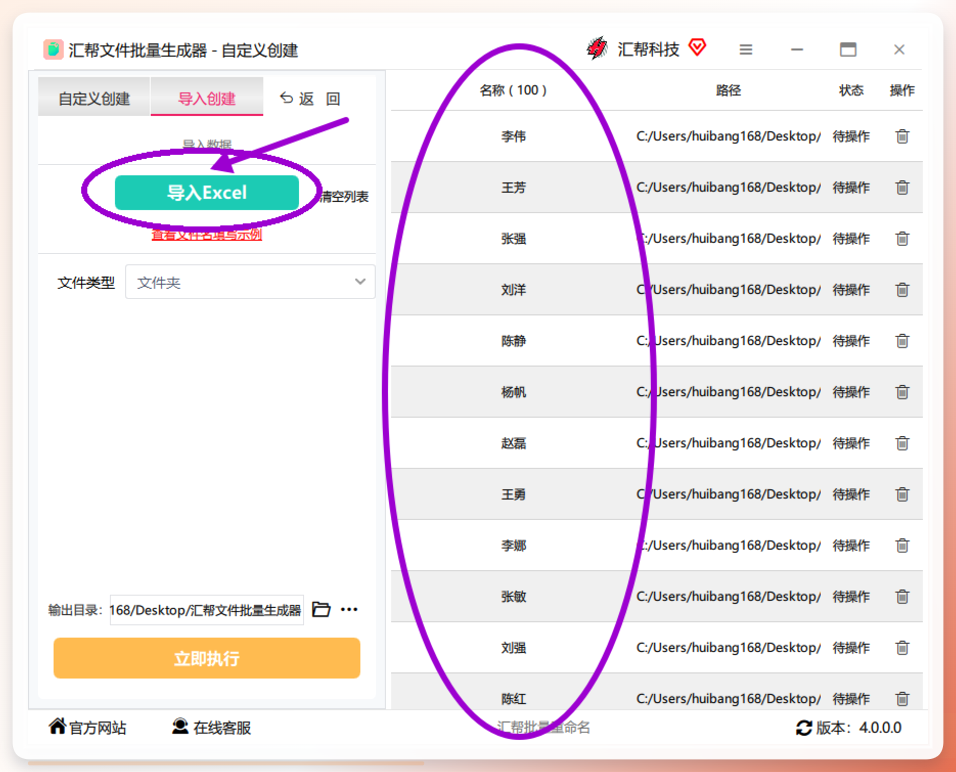Open the hamburger menu in title bar
Viewport: 956px width, 772px height.
pos(746,49)
